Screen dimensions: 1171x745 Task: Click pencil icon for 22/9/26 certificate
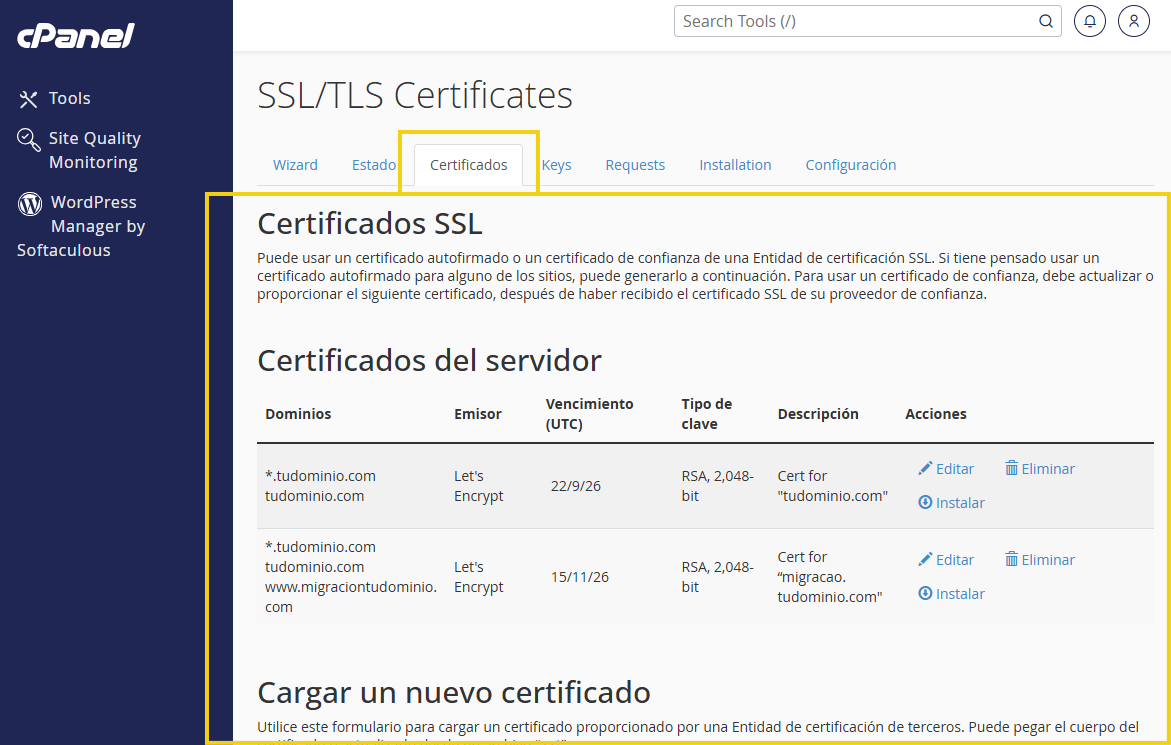(x=925, y=468)
